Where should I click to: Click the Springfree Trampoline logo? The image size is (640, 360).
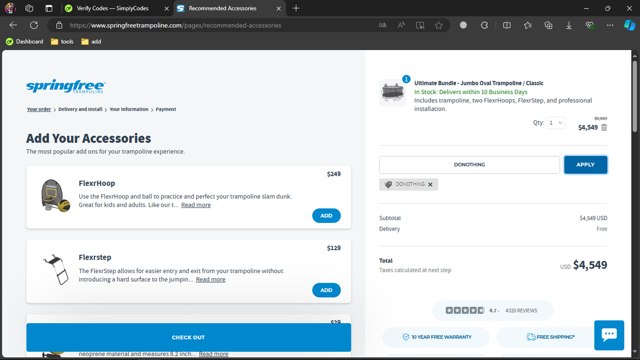(x=66, y=86)
